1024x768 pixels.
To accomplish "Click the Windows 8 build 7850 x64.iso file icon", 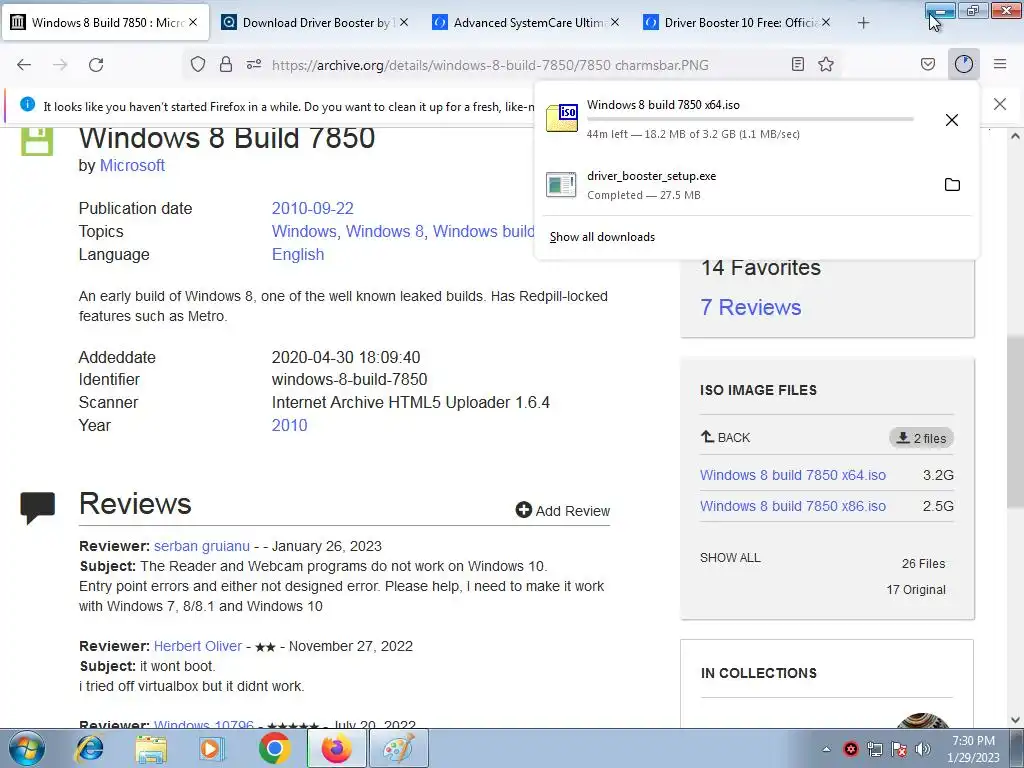I will pos(562,118).
